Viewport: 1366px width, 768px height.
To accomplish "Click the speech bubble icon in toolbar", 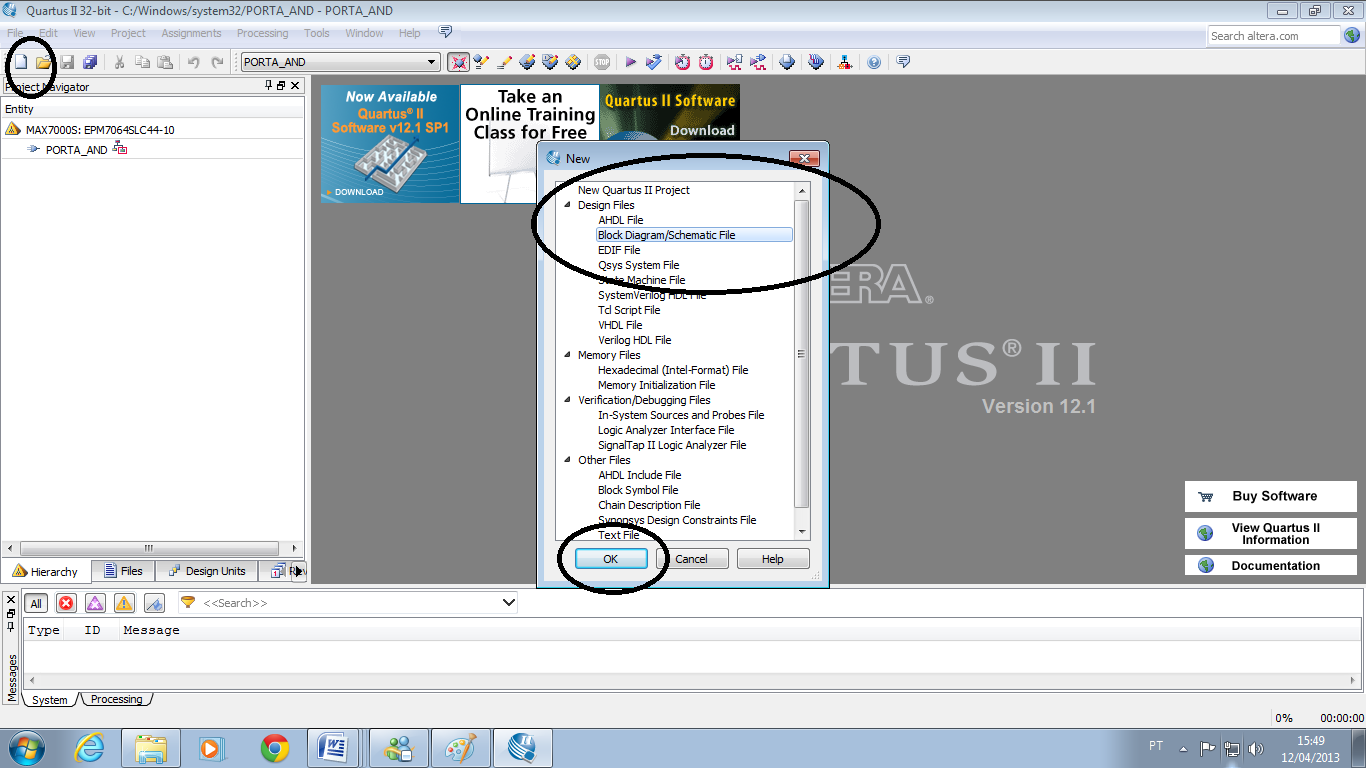I will (x=903, y=62).
